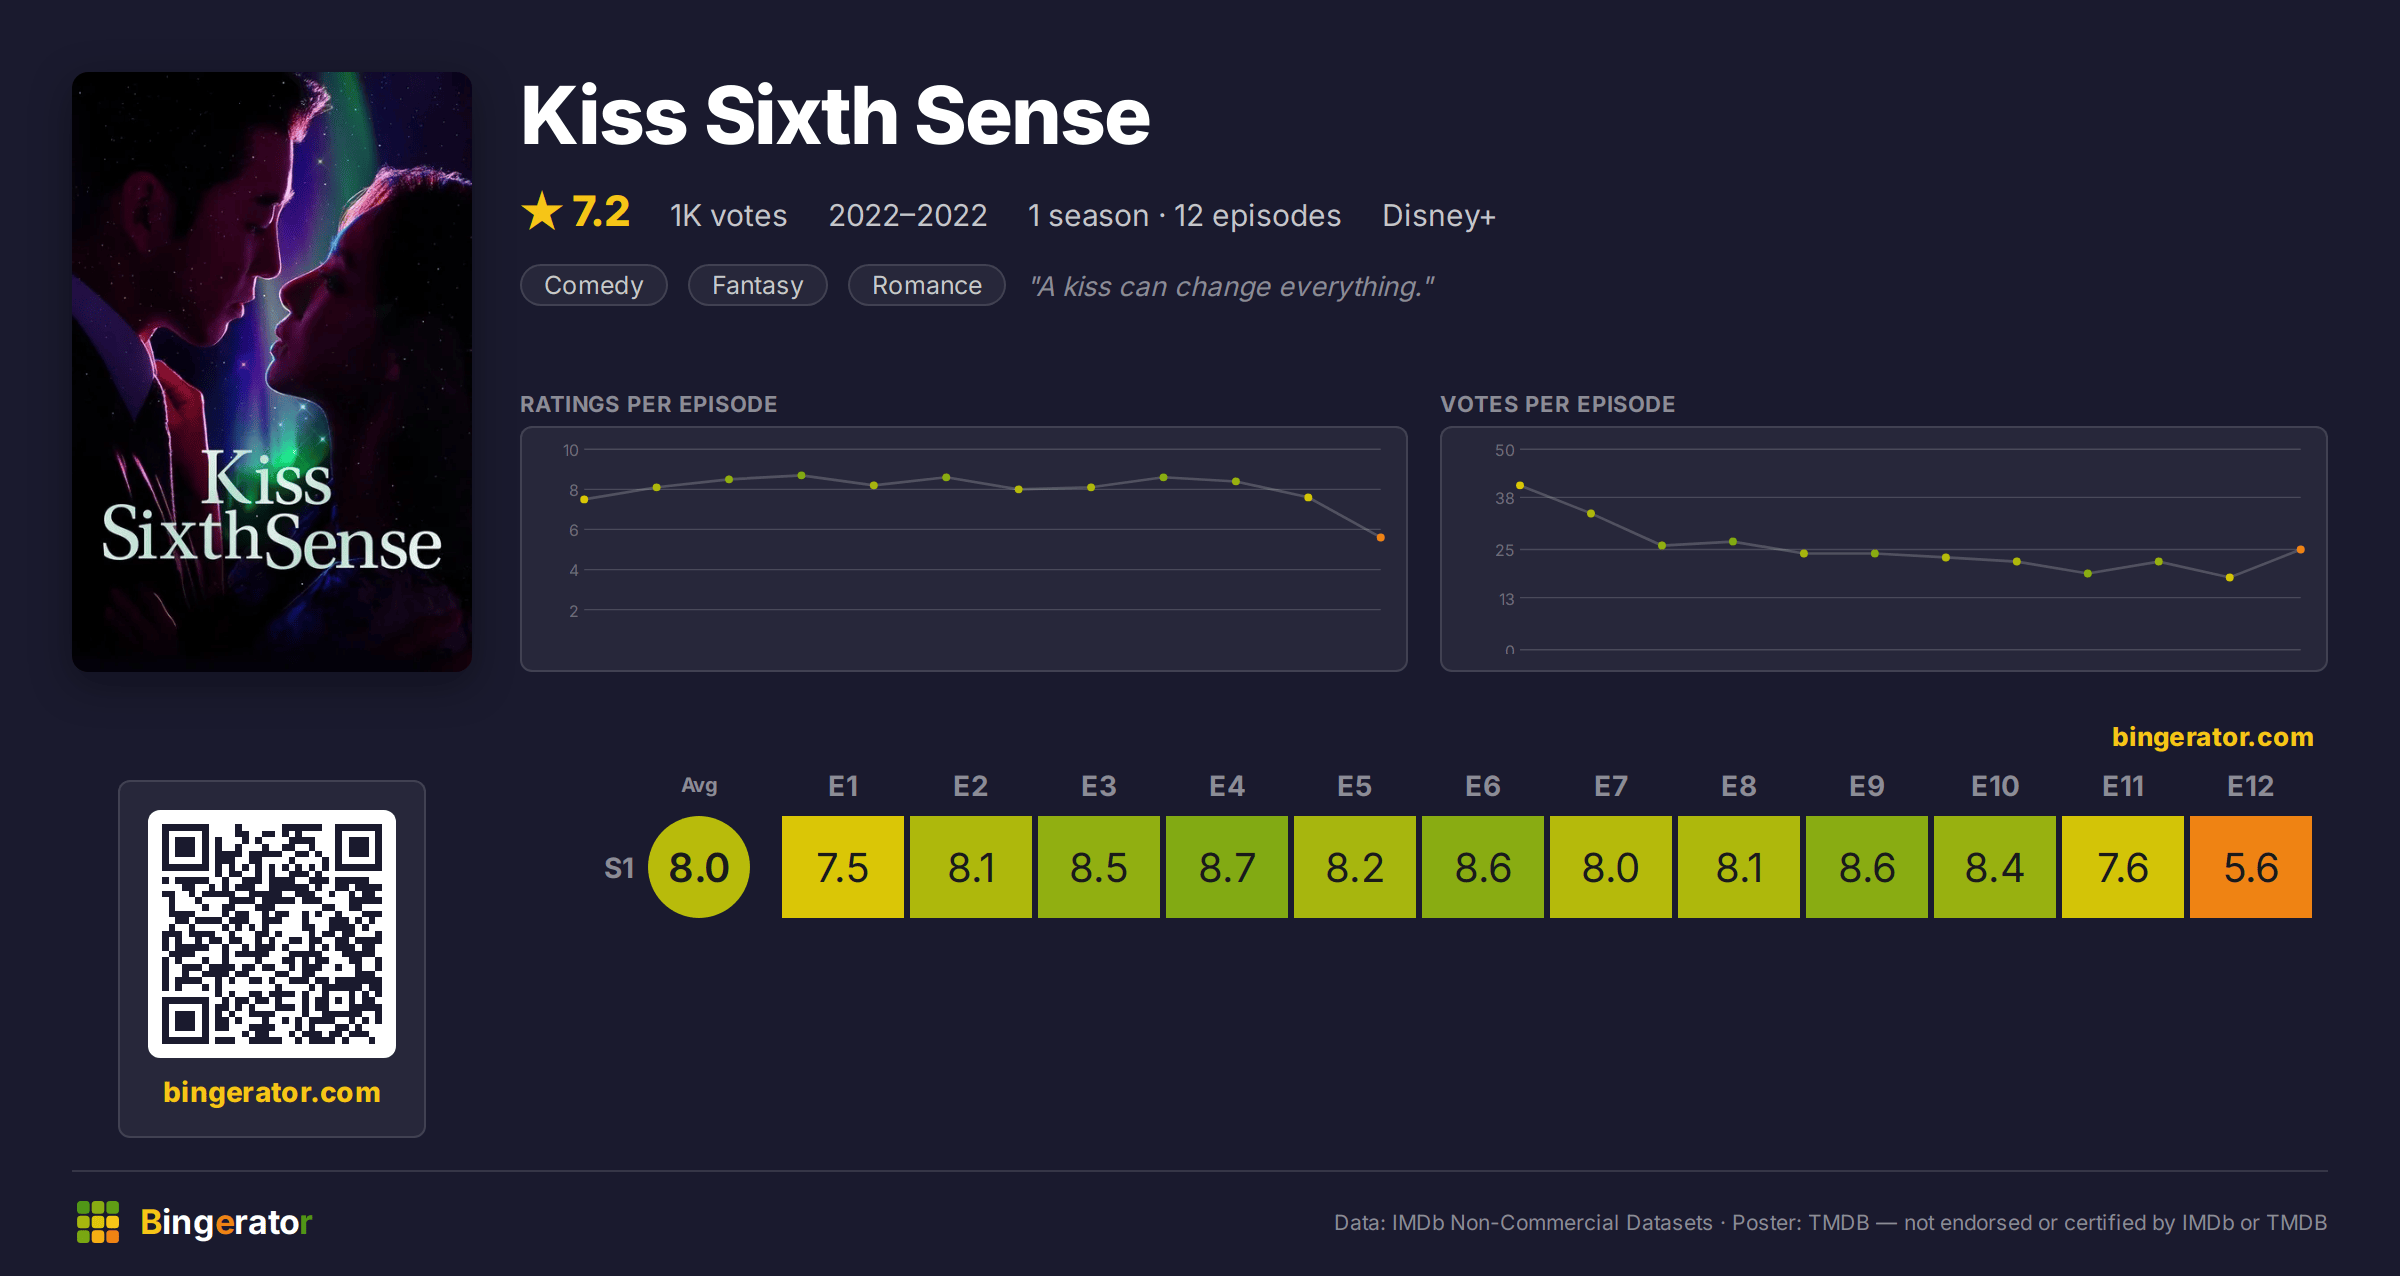Click the first point on votes chart

1520,485
